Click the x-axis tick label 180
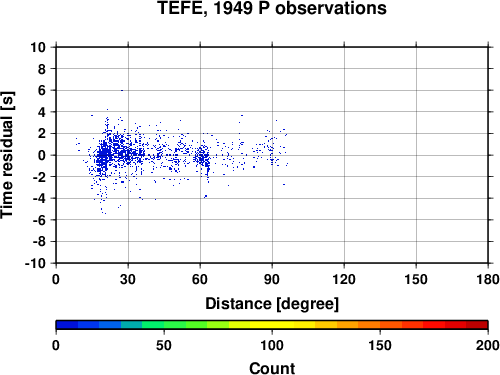The height and width of the screenshot is (375, 500). point(488,279)
